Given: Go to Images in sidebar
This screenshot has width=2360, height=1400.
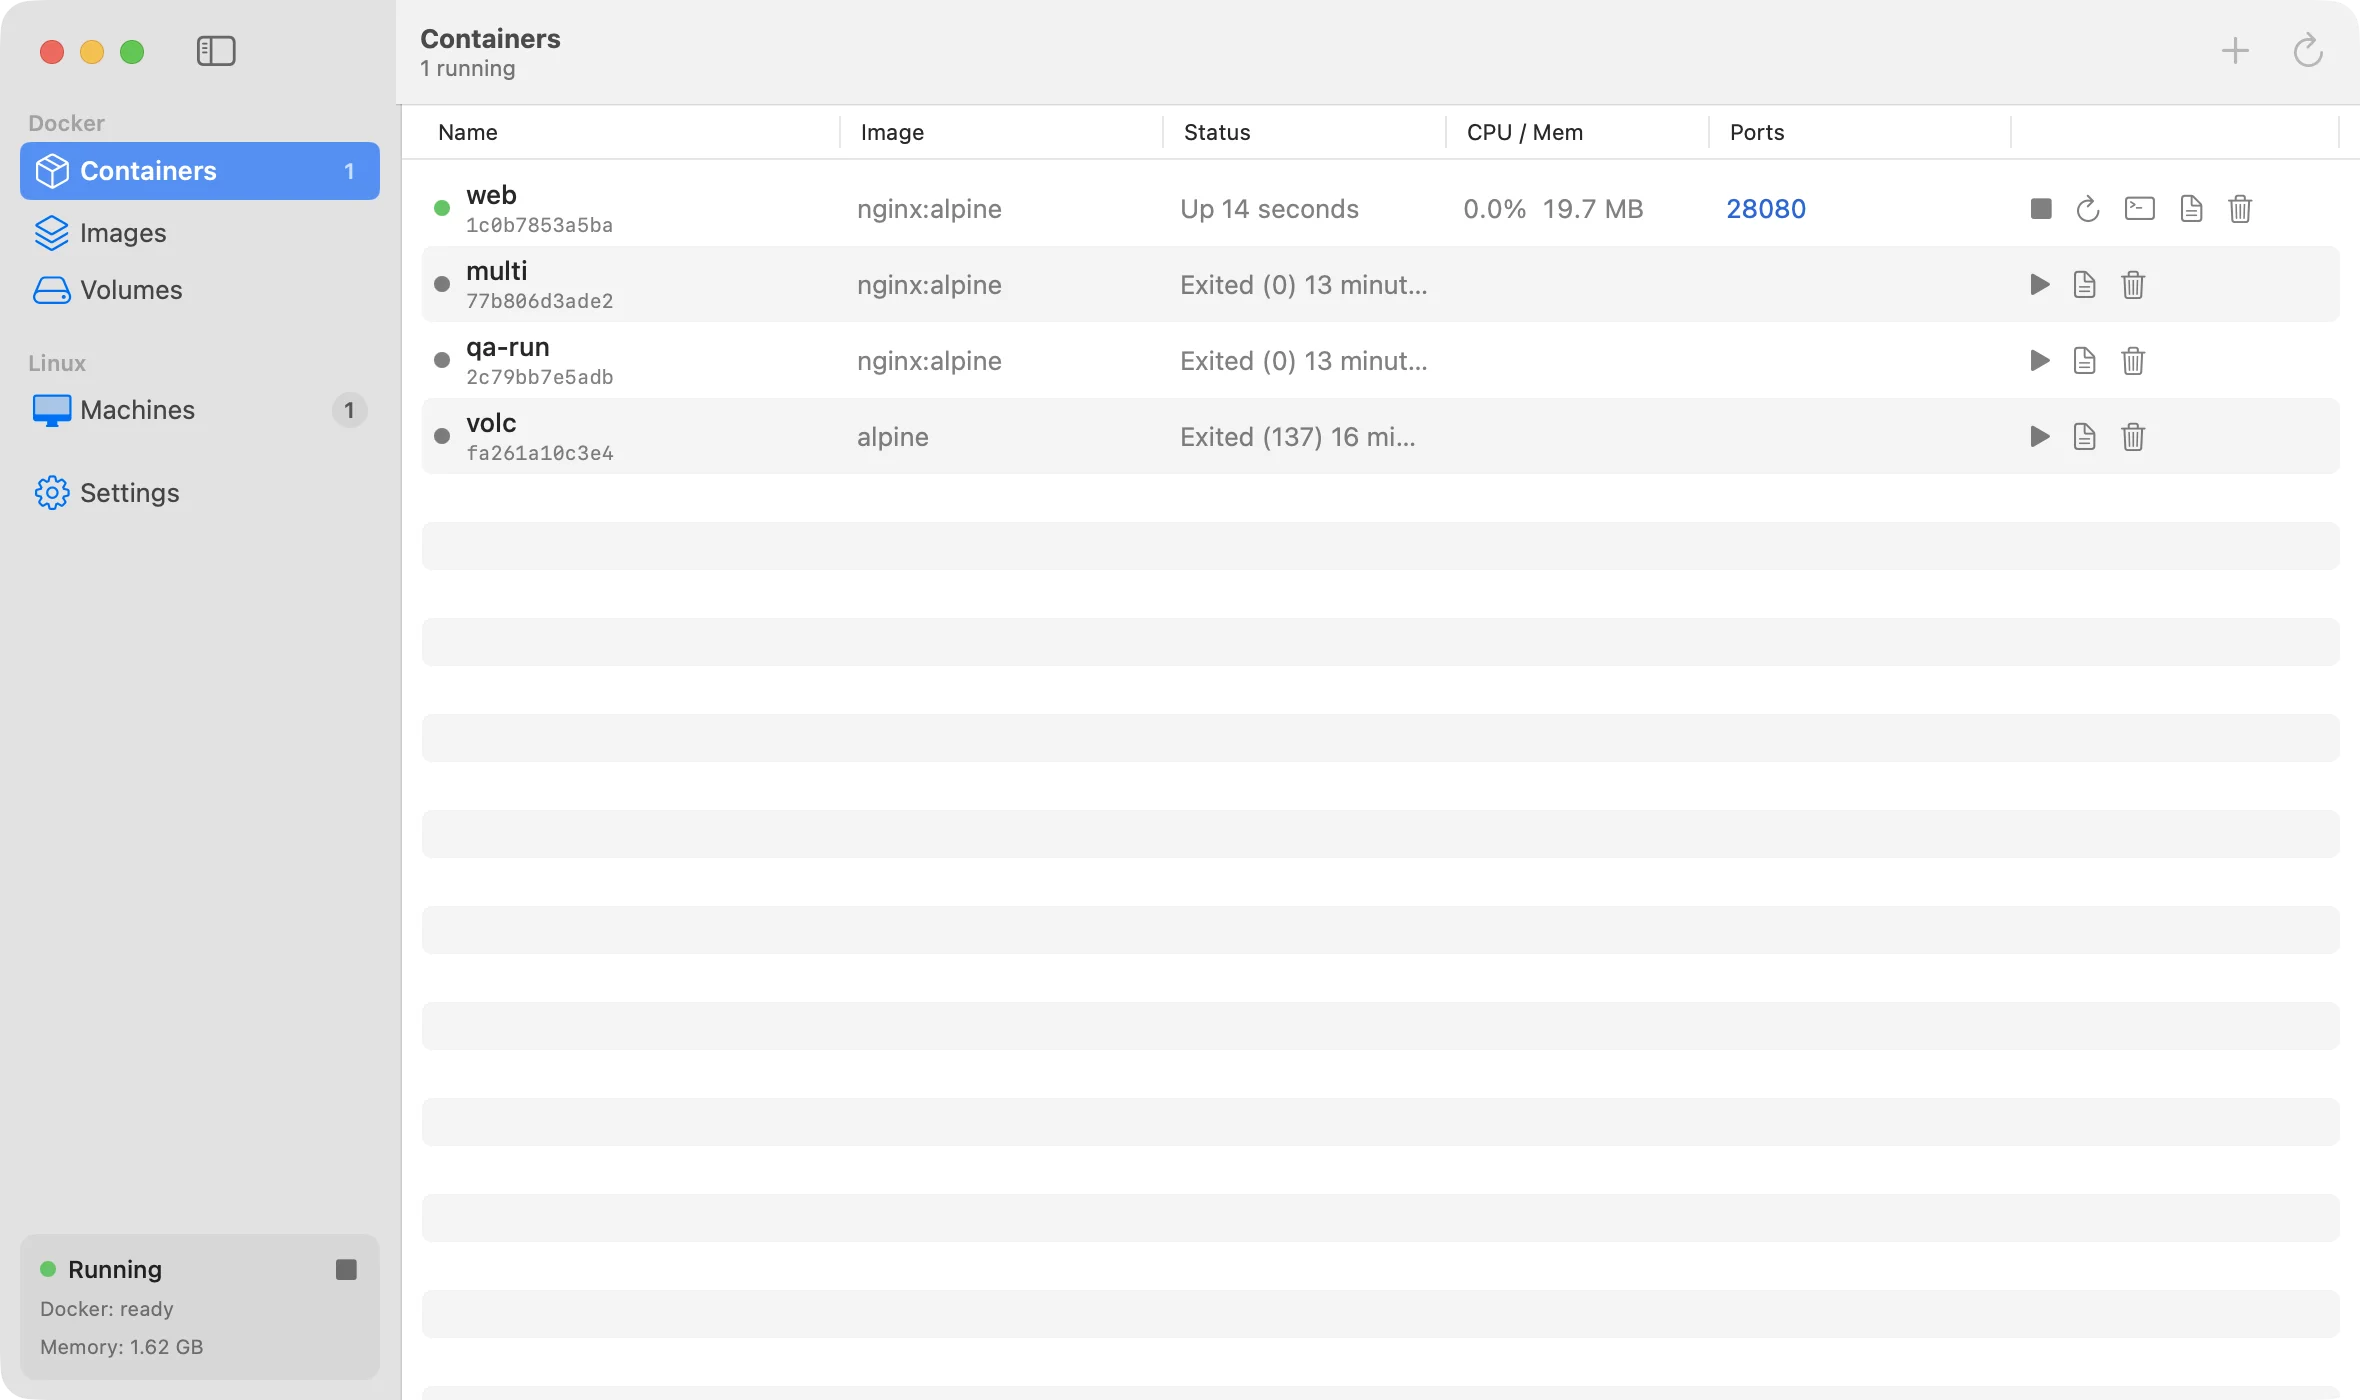Looking at the screenshot, I should pyautogui.click(x=200, y=233).
